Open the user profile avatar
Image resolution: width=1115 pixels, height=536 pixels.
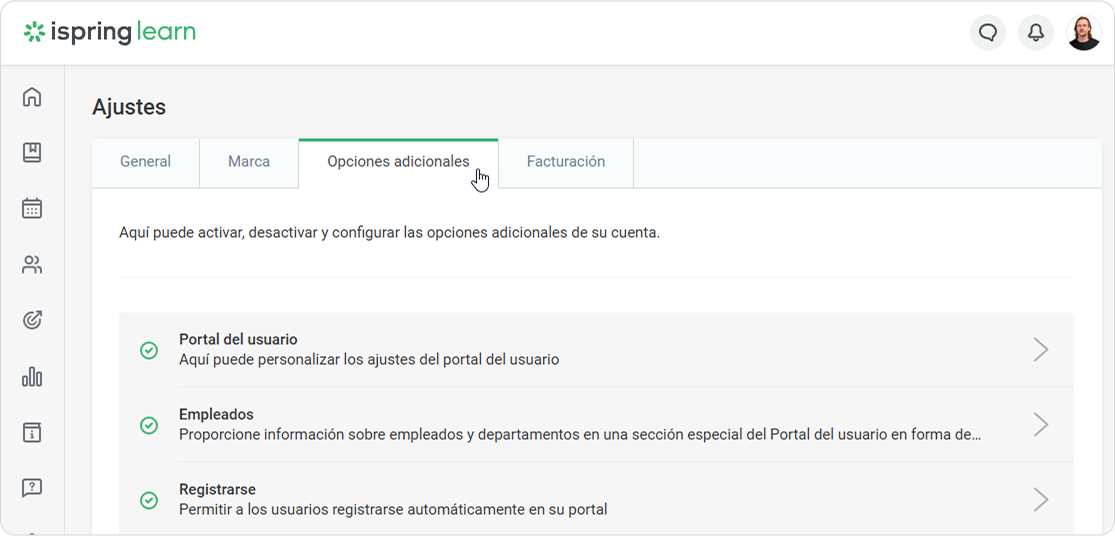point(1084,33)
